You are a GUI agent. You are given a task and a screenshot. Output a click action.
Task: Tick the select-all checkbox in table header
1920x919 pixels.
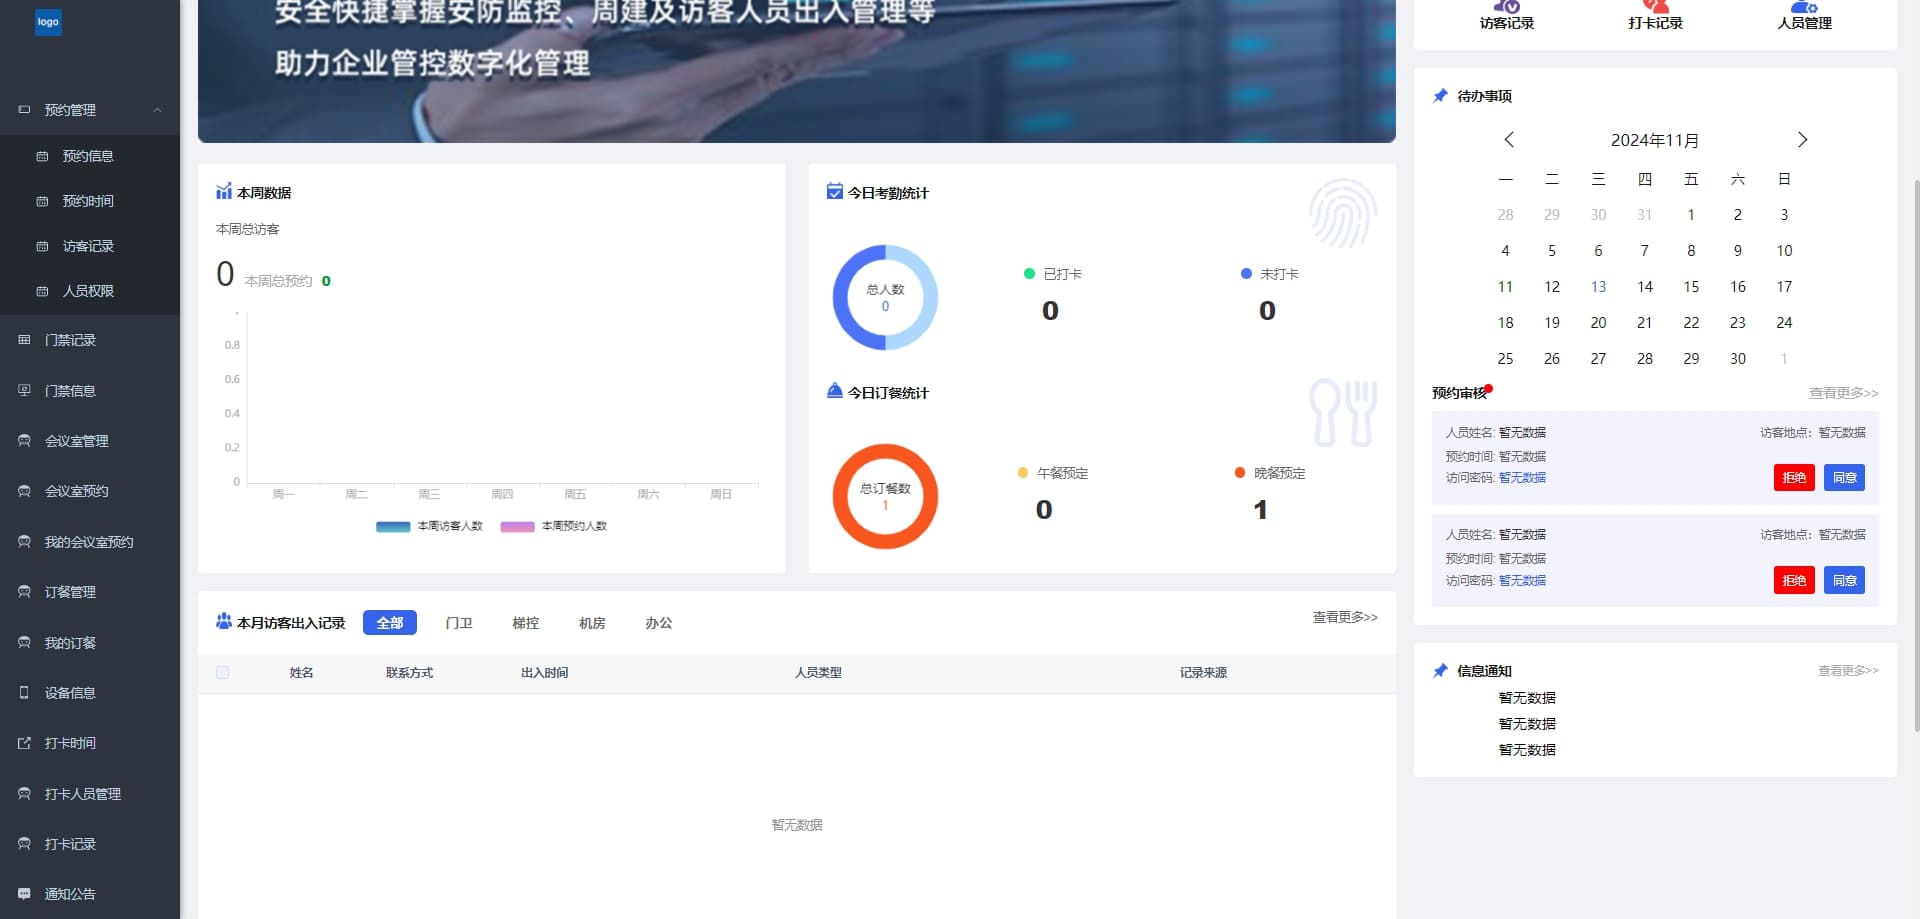(222, 673)
